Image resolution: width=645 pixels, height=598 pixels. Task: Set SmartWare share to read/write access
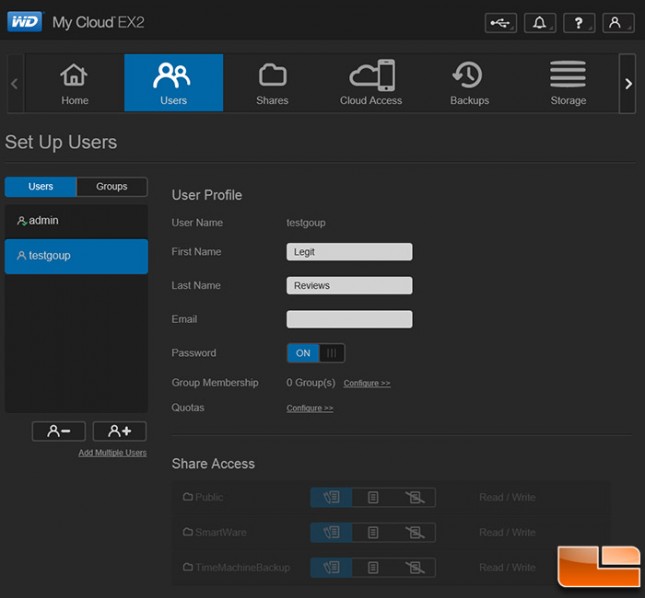pyautogui.click(x=331, y=533)
